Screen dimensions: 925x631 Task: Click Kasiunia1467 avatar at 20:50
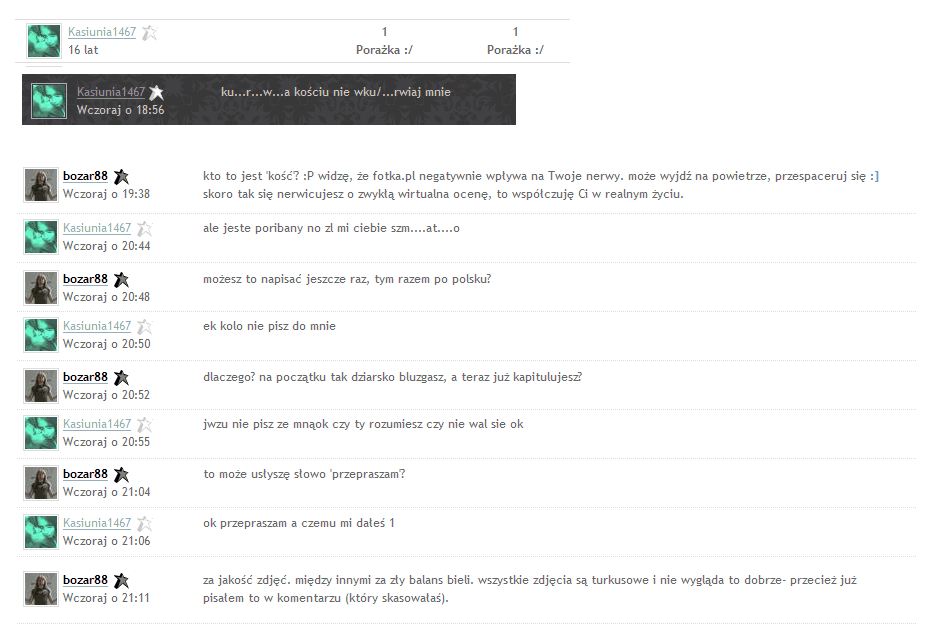[x=41, y=335]
